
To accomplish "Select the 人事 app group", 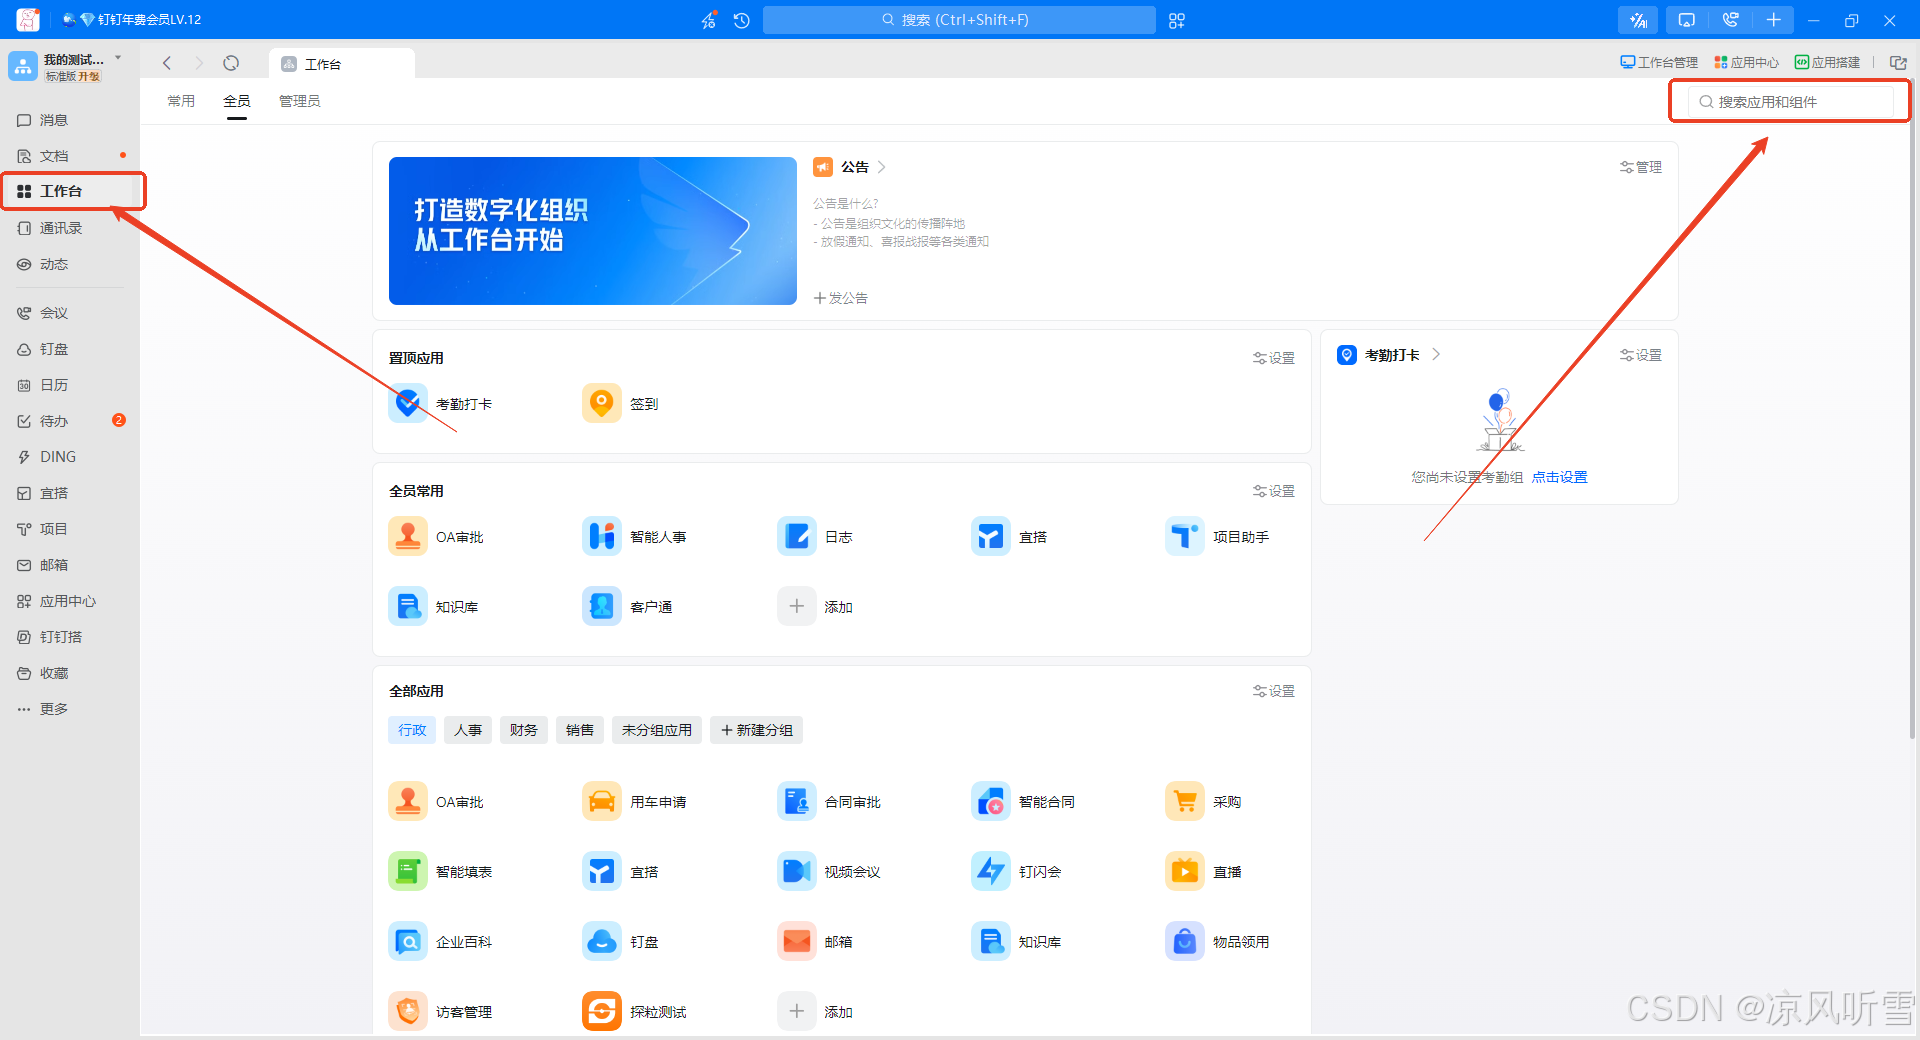I will click(x=468, y=730).
